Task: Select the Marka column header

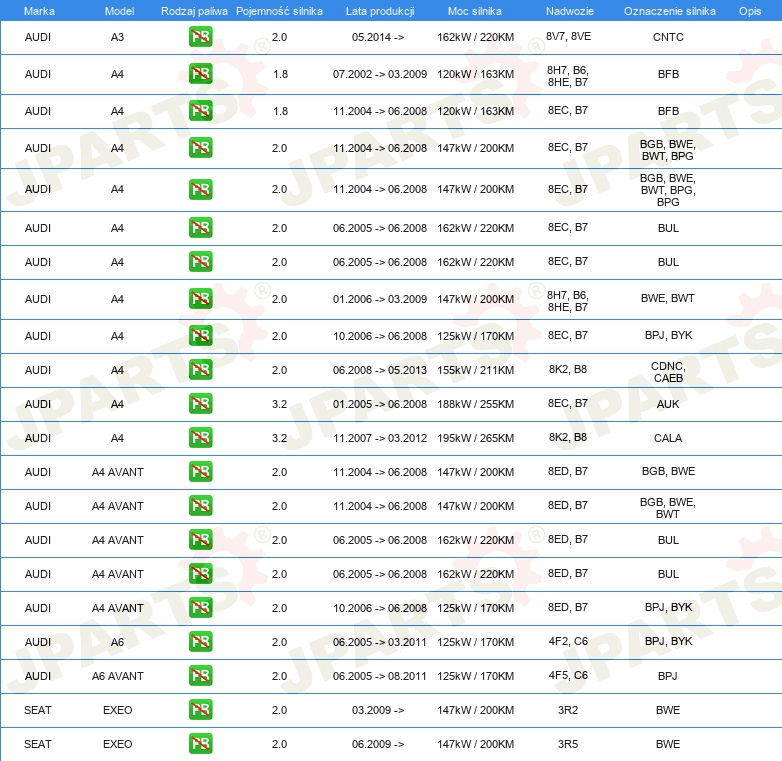Action: 39,11
